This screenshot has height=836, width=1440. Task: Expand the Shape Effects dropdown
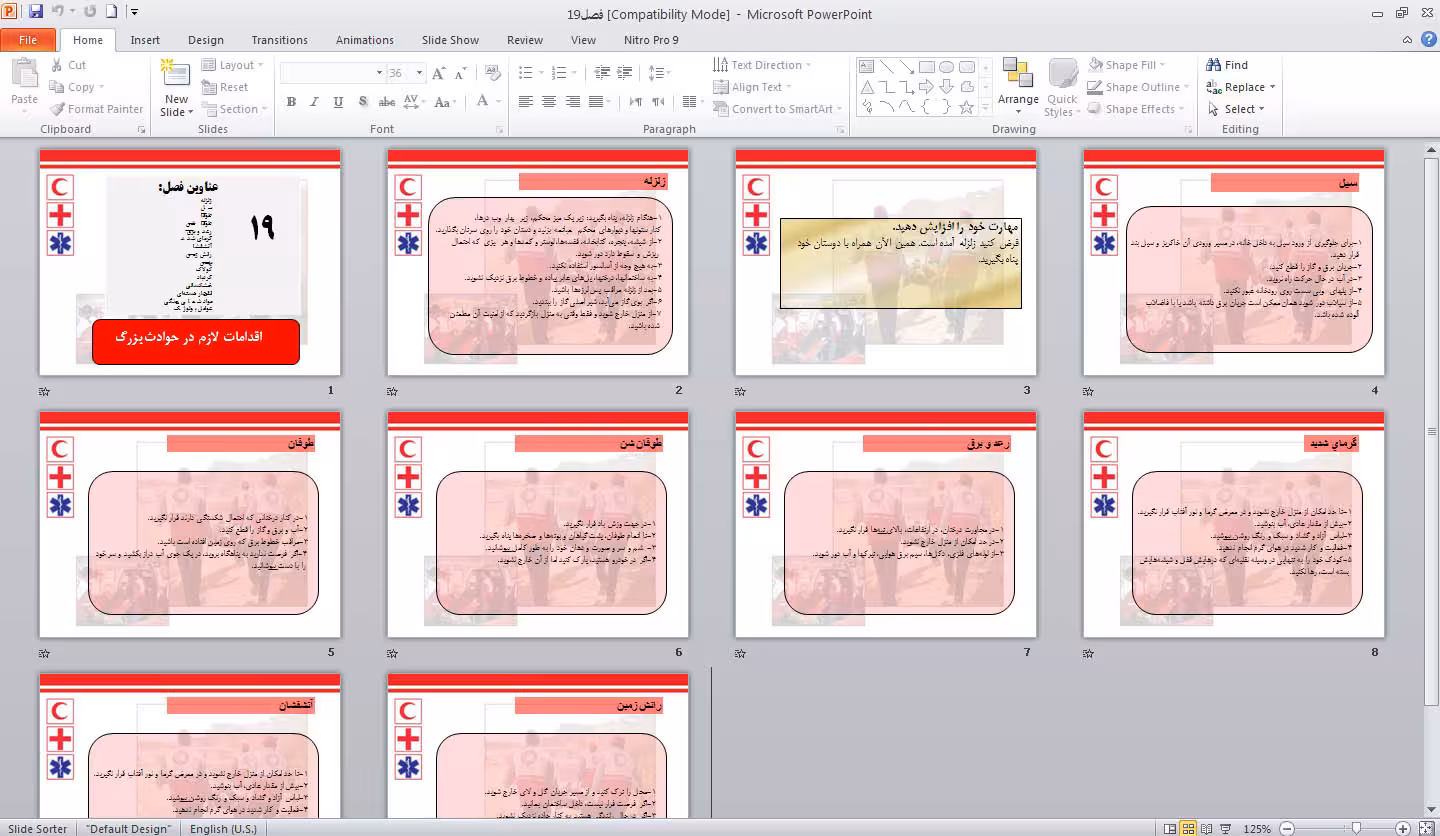tap(1137, 109)
